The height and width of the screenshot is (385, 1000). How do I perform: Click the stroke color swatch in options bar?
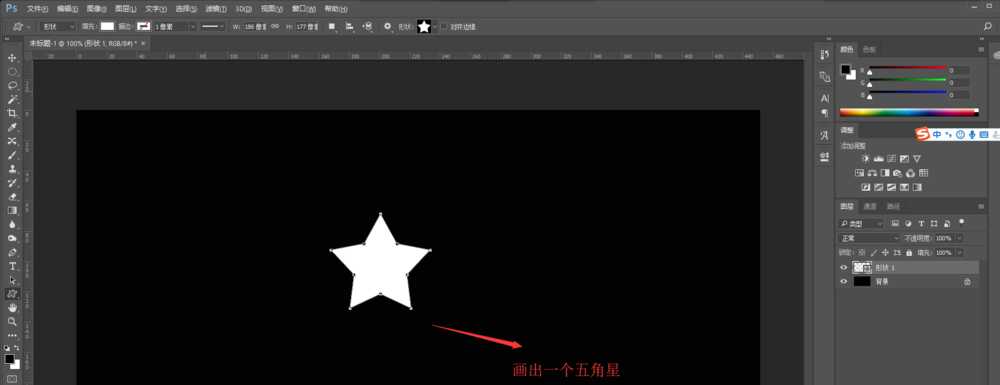click(x=143, y=27)
